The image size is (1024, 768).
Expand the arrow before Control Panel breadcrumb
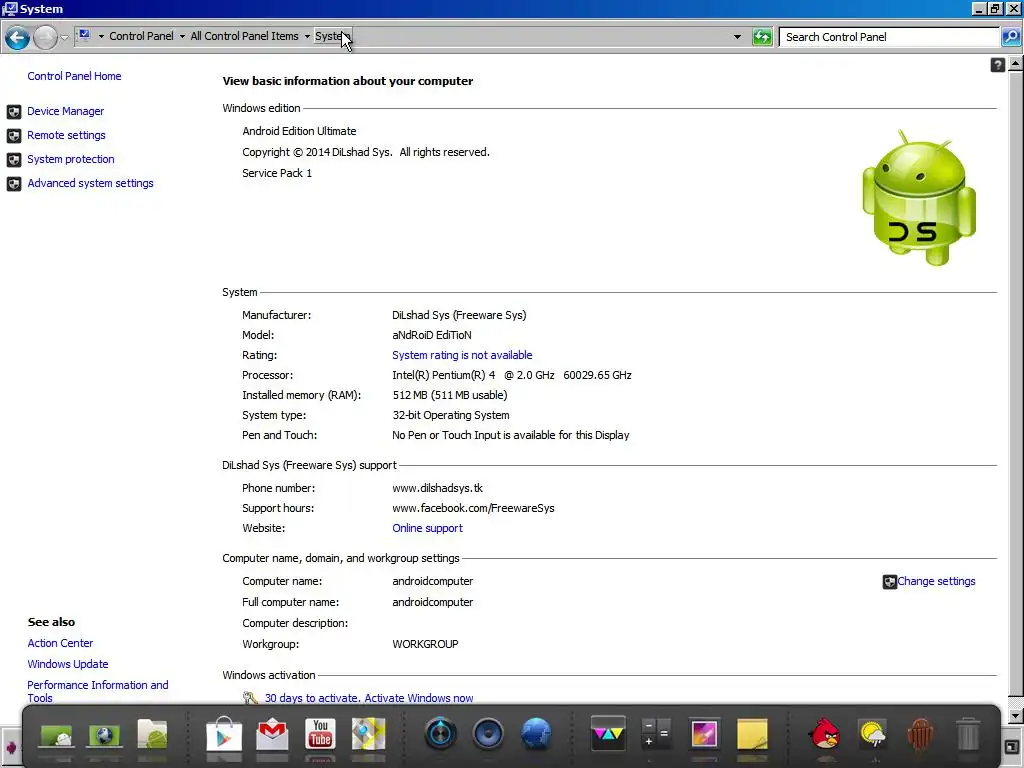pos(101,37)
